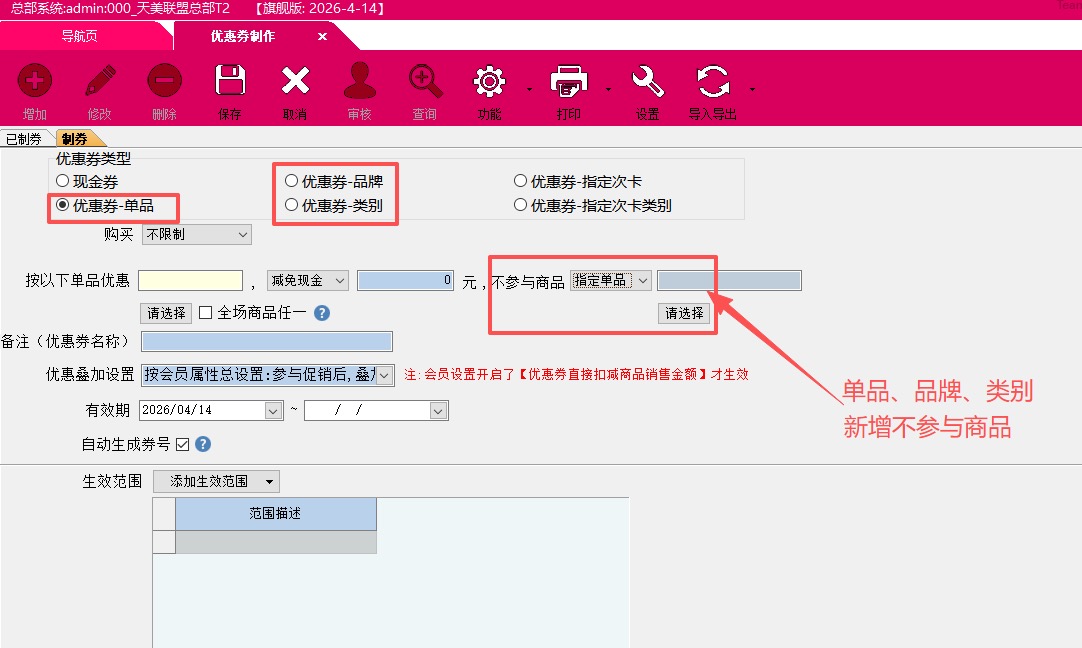The height and width of the screenshot is (648, 1082).
Task: Enable the 全场商品任一 checkbox
Action: click(206, 313)
